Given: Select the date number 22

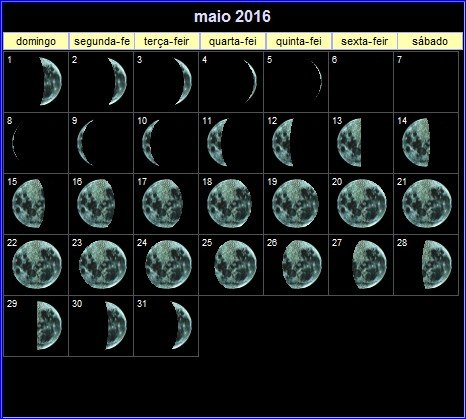Looking at the screenshot, I should point(12,243).
